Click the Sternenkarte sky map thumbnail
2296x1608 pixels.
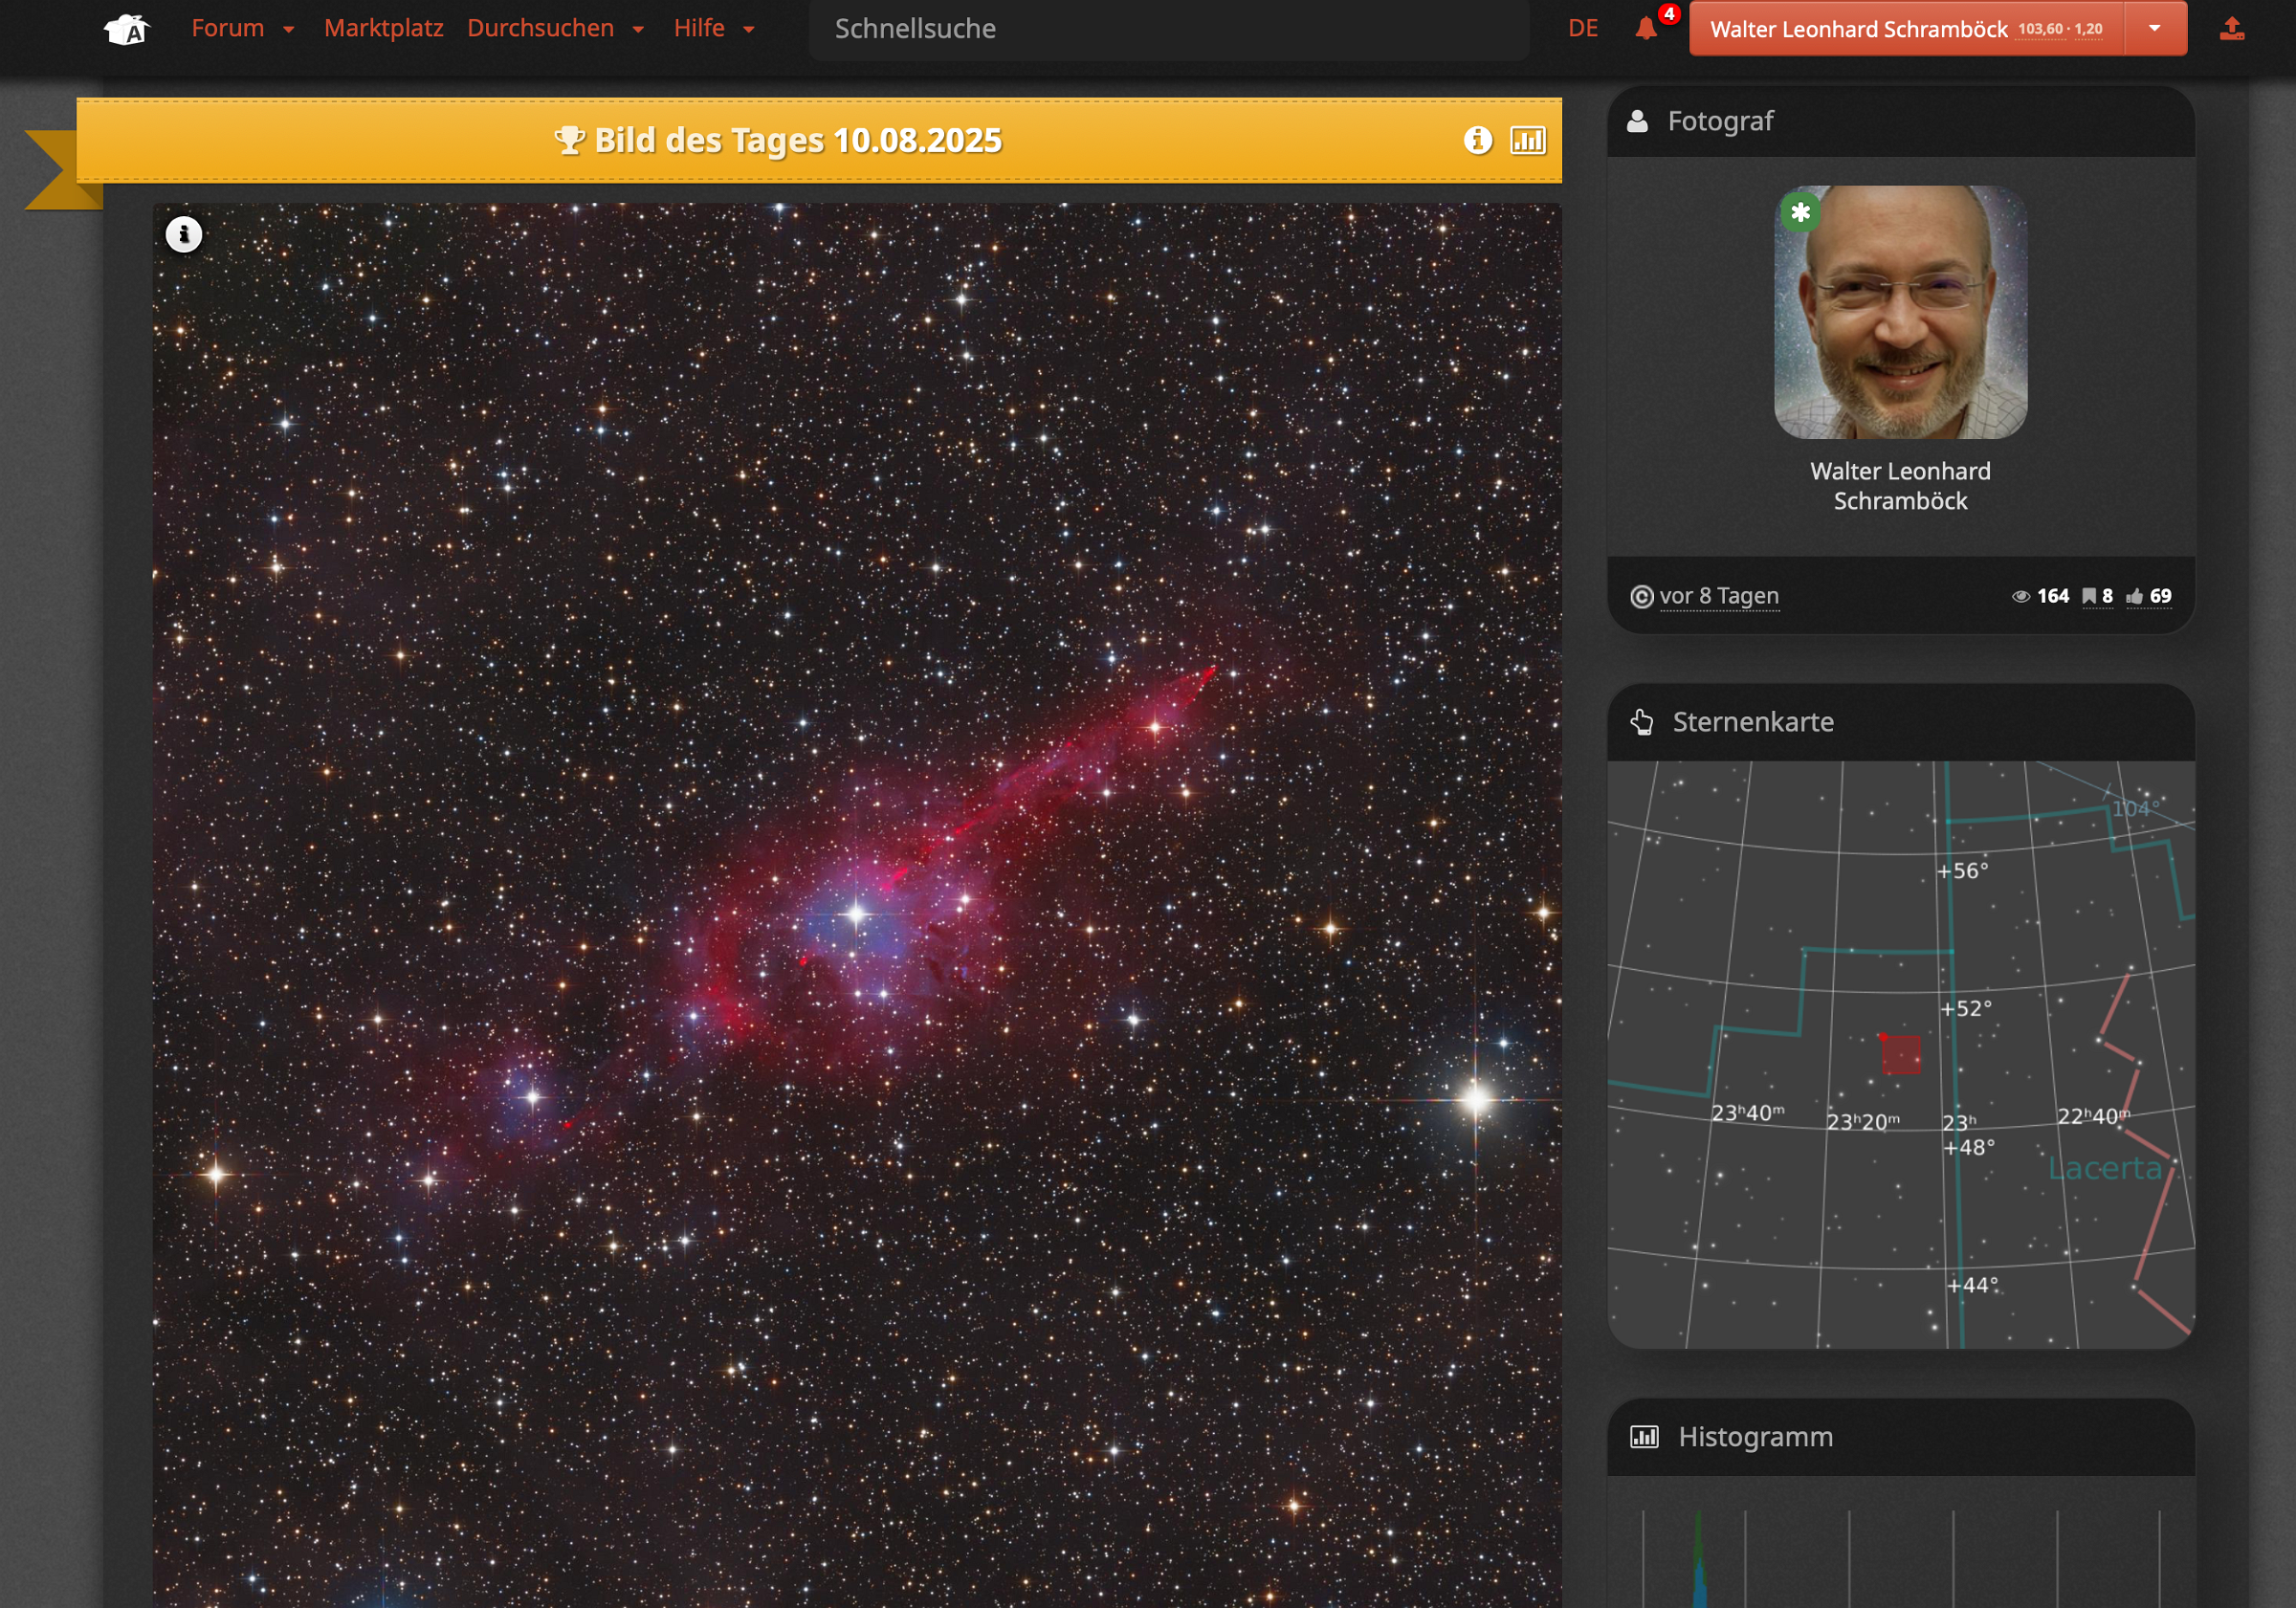point(1900,1054)
